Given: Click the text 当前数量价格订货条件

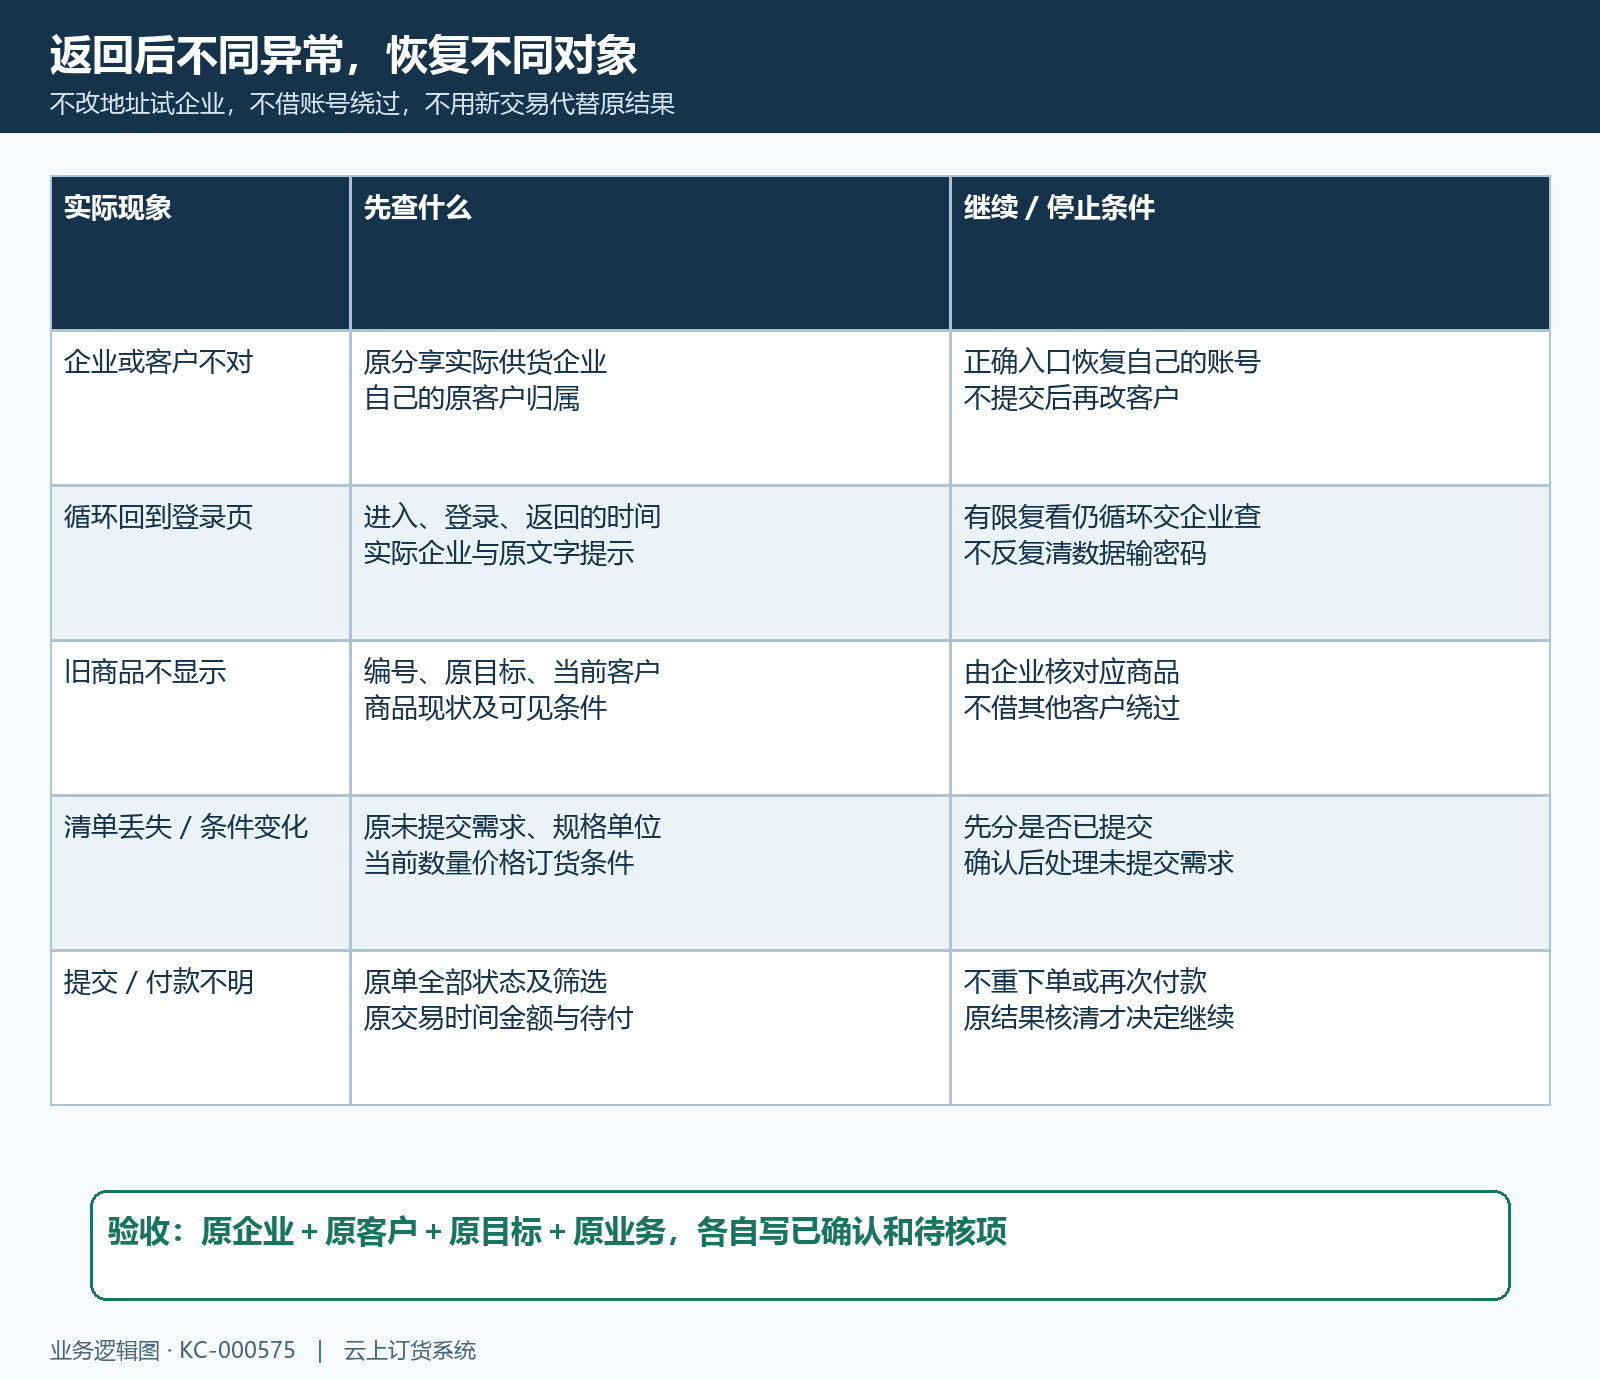Looking at the screenshot, I should pyautogui.click(x=498, y=863).
